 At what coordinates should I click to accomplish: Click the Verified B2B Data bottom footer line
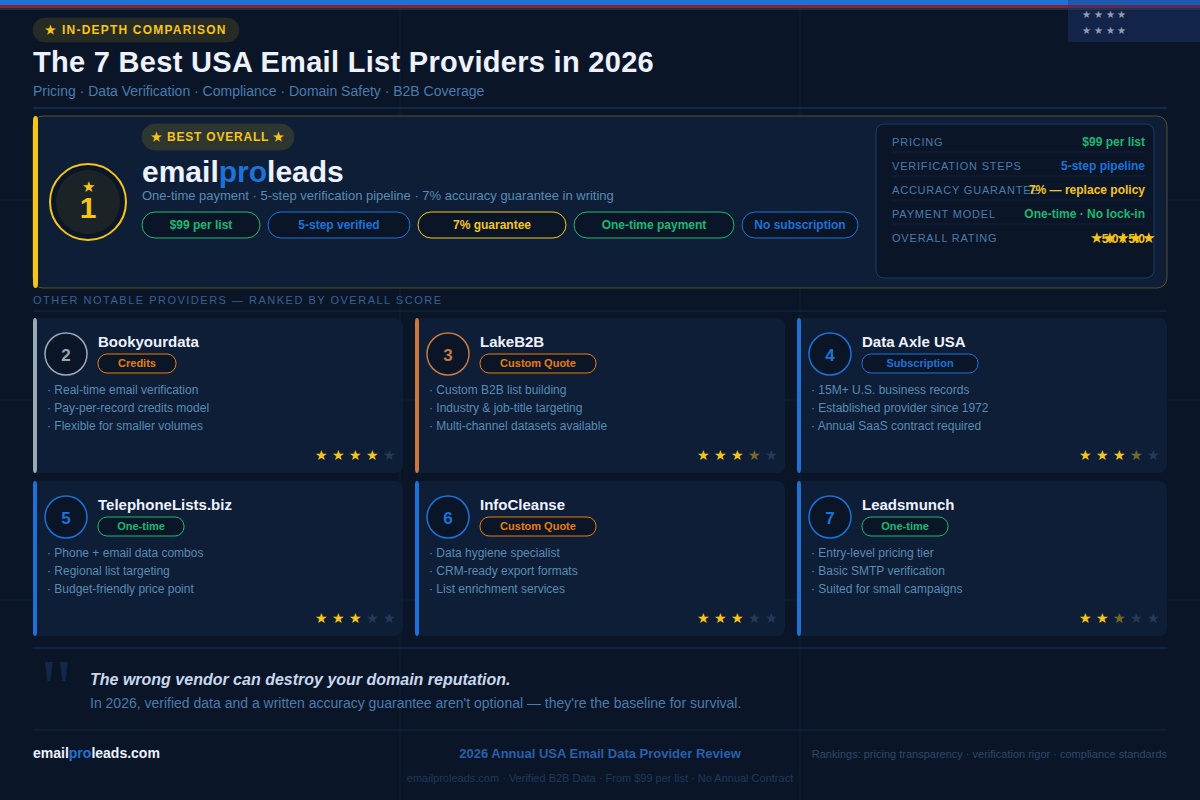[600, 778]
